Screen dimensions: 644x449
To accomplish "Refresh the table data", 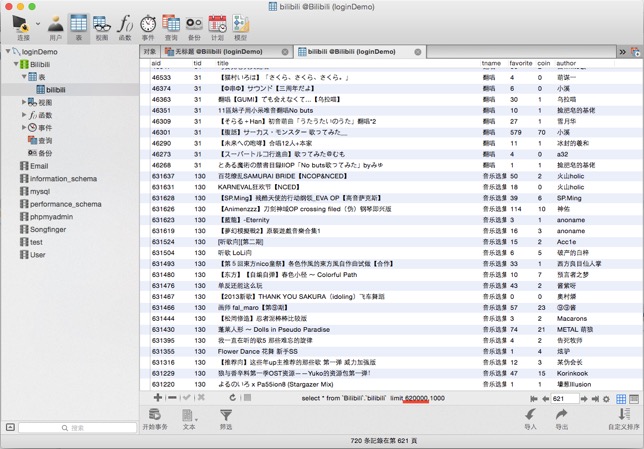I will coord(233,397).
